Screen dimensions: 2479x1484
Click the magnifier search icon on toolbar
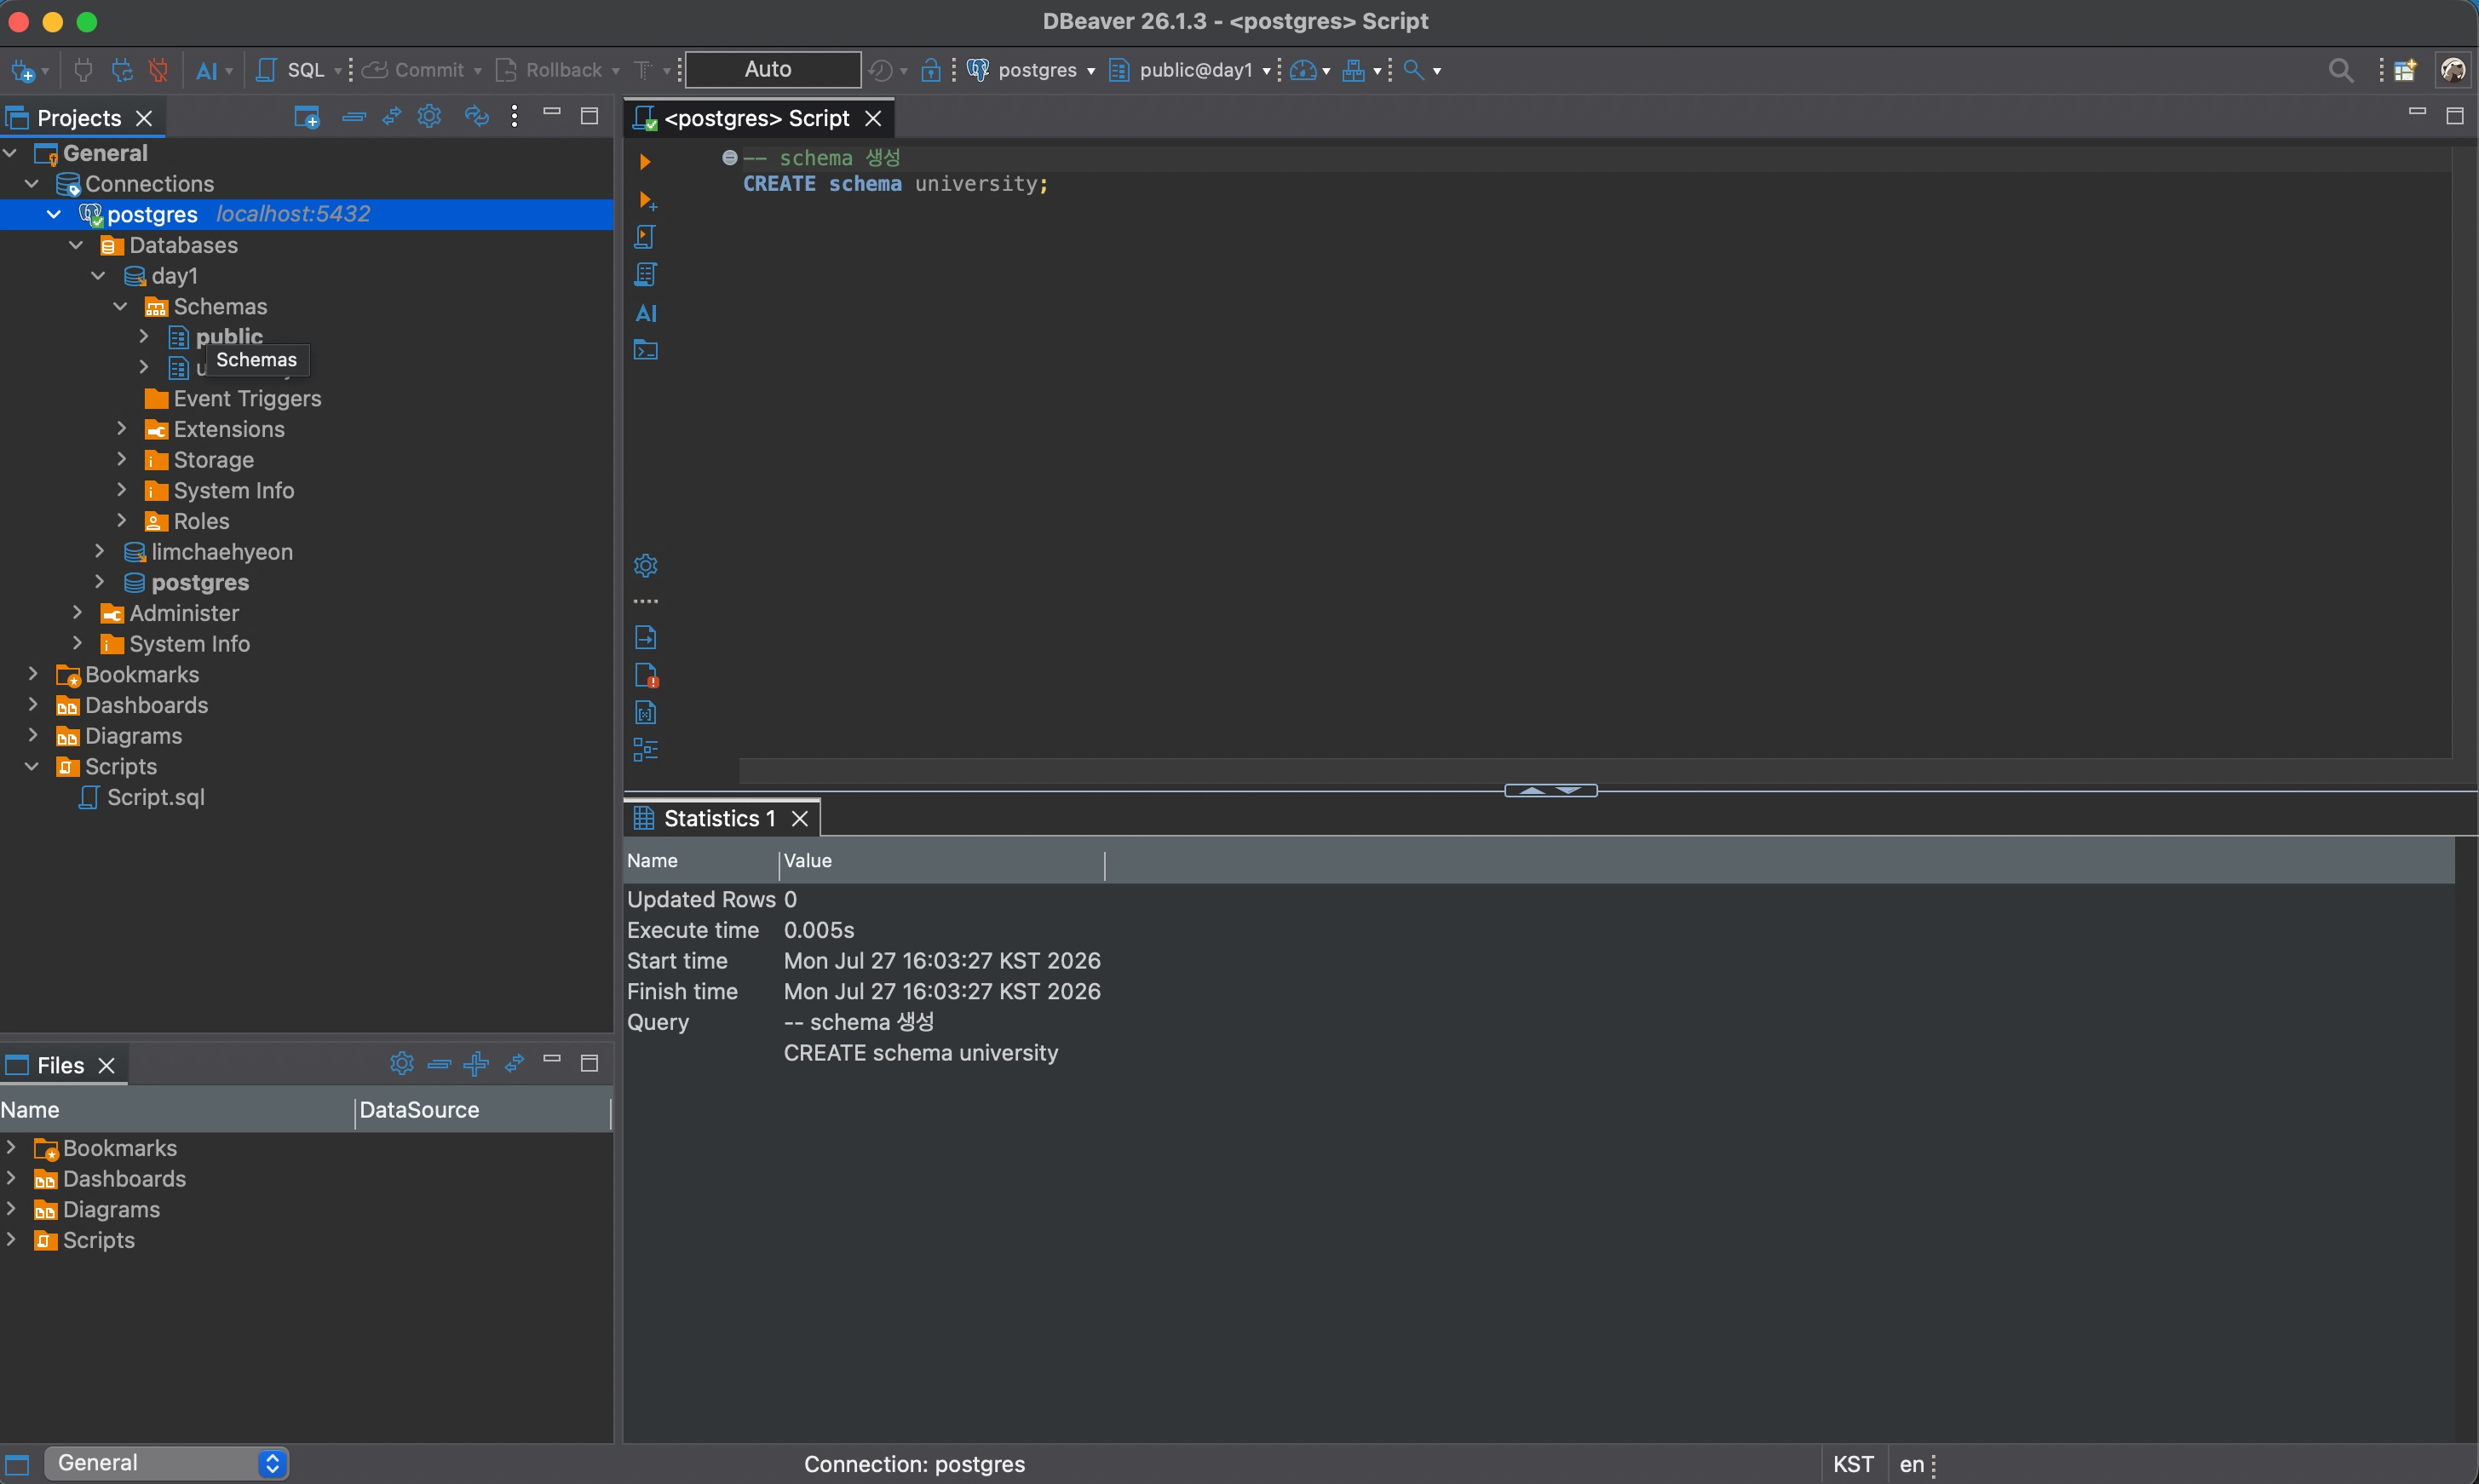point(1413,70)
